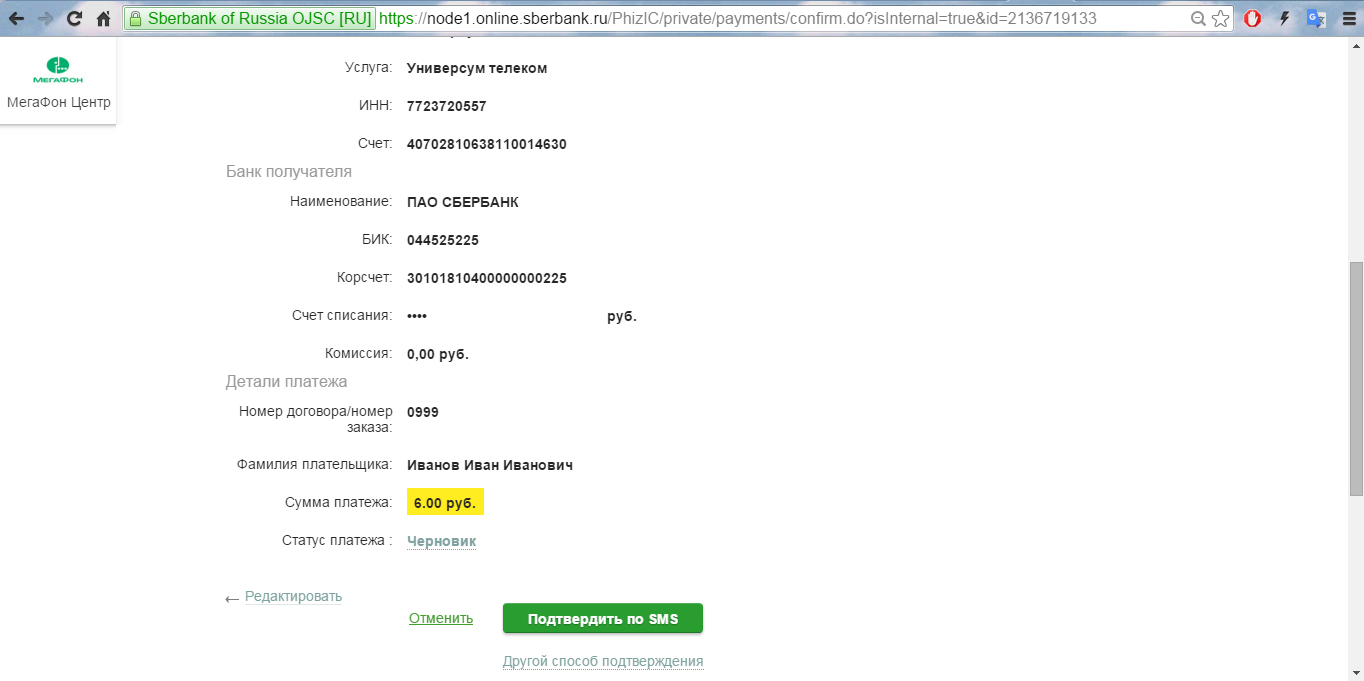
Task: Click the MegaFon logo thumbnail
Action: (58, 69)
